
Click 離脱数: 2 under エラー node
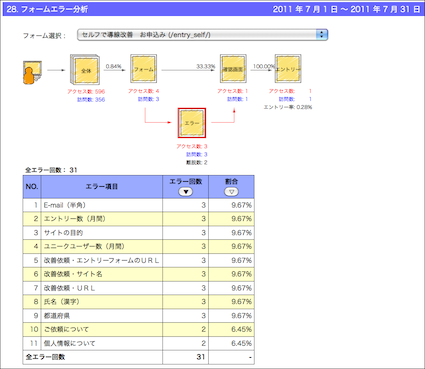[197, 162]
